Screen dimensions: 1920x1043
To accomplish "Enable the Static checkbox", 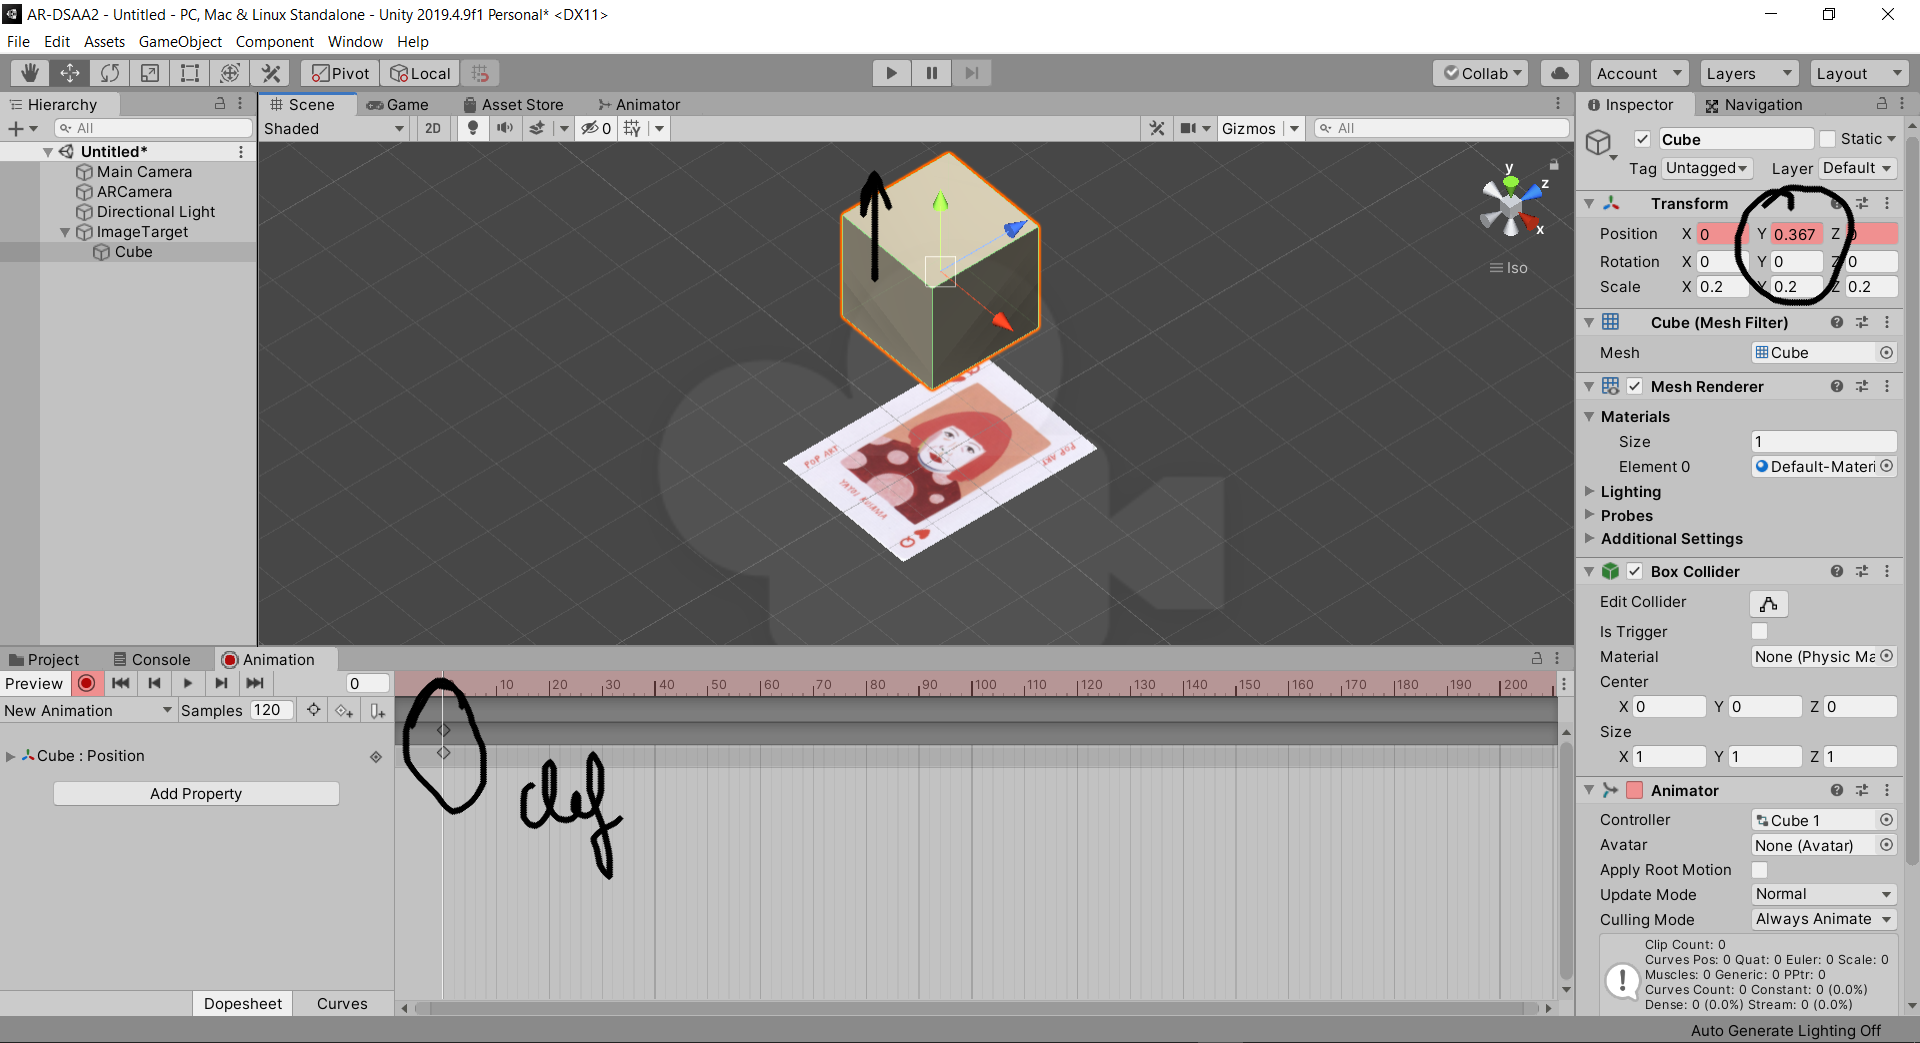I will coord(1828,139).
